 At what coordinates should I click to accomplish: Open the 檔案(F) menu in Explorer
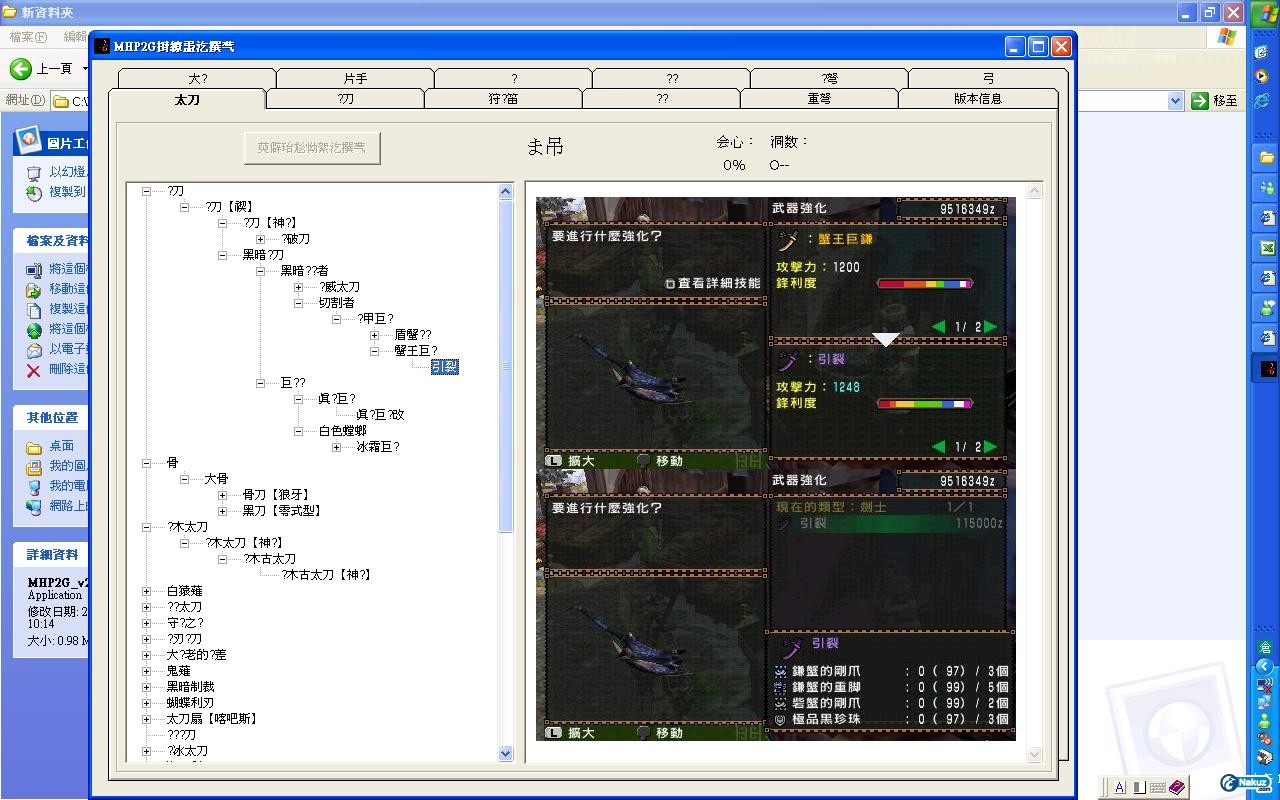tap(28, 37)
